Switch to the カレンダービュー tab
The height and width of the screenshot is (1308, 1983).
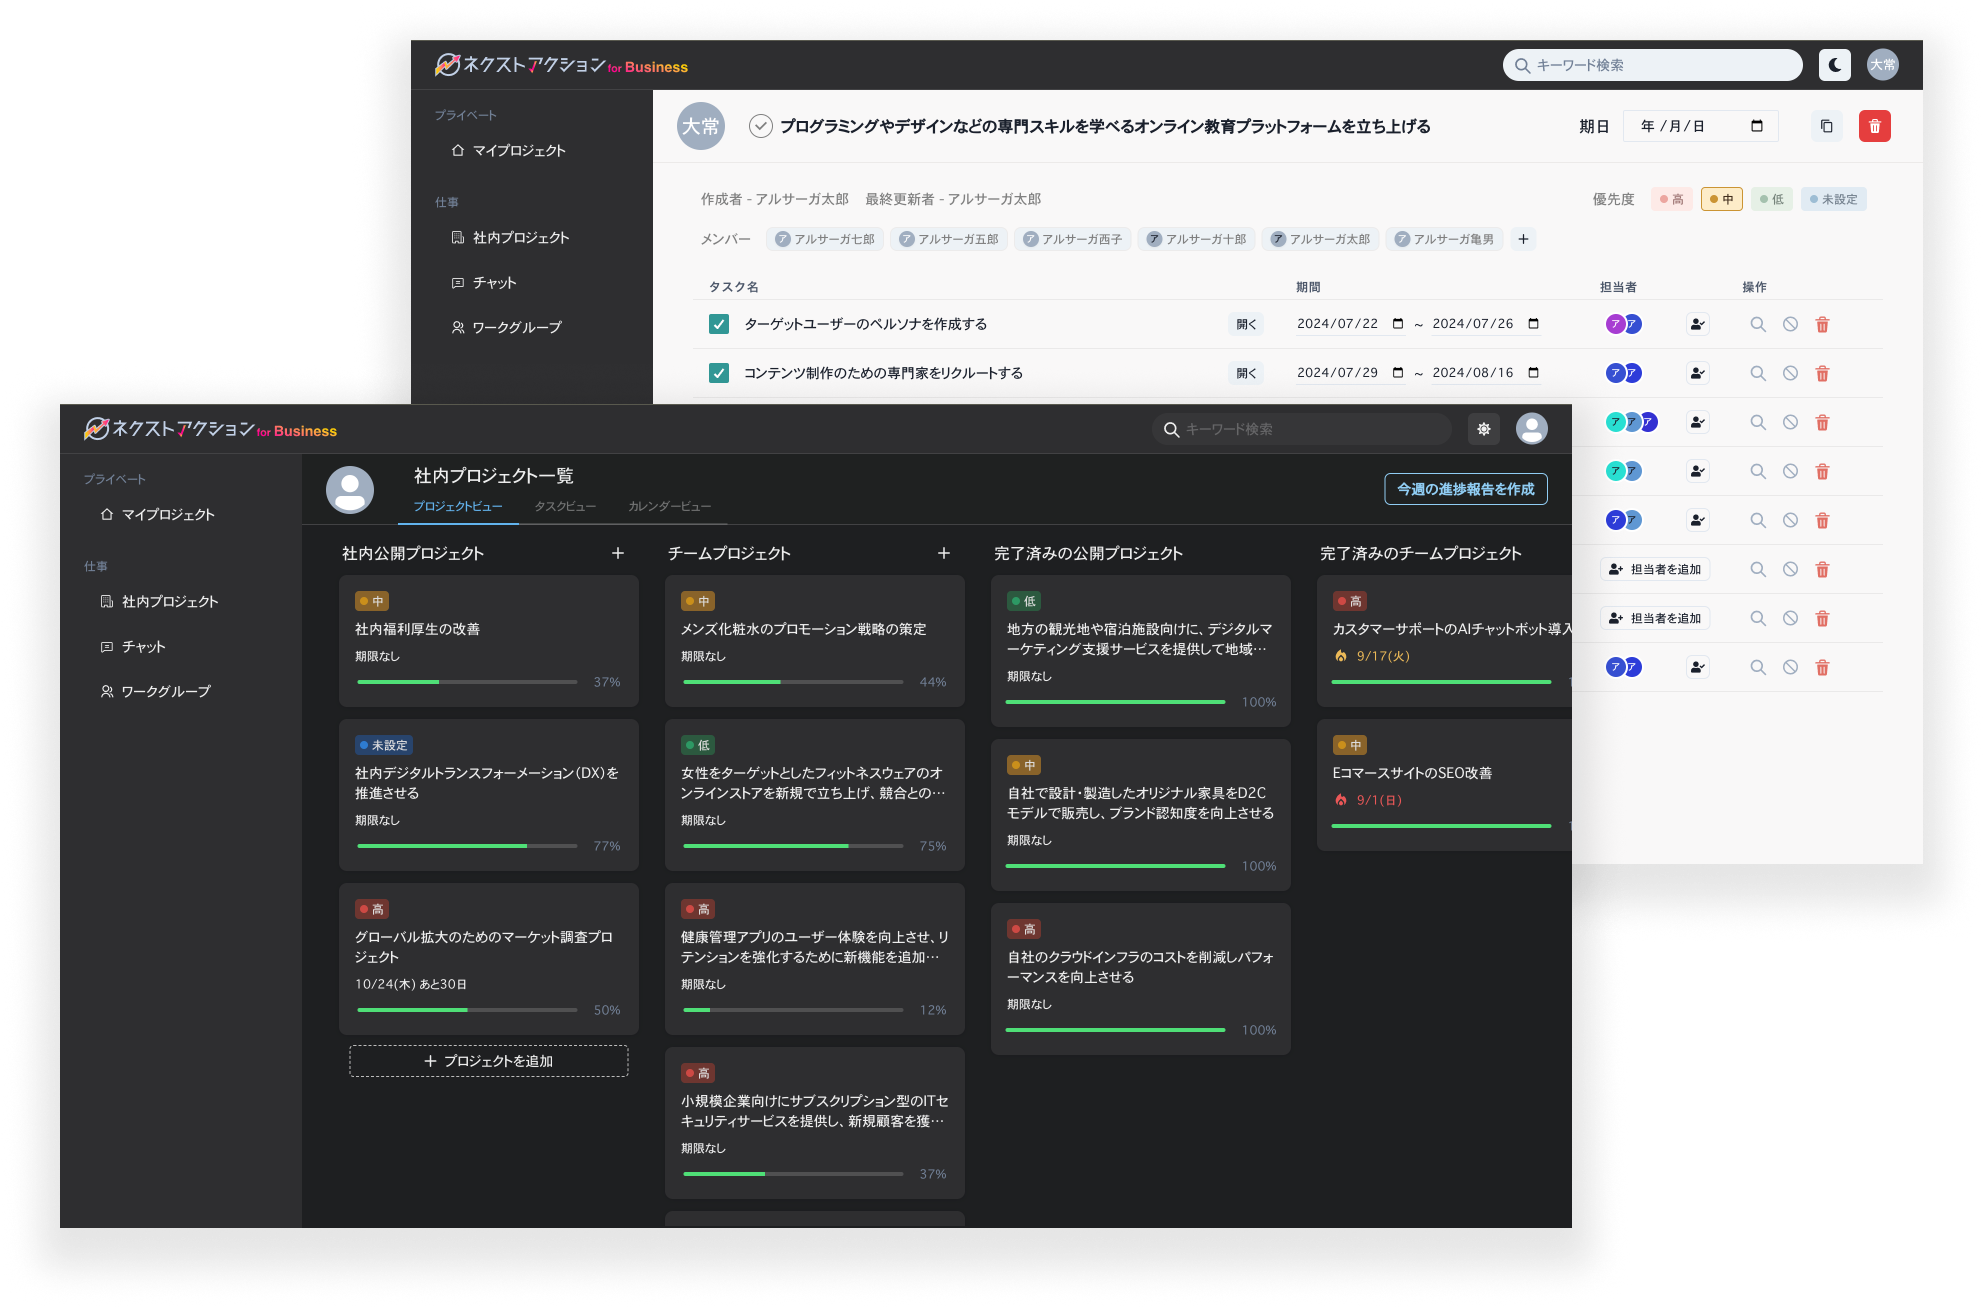[x=669, y=506]
